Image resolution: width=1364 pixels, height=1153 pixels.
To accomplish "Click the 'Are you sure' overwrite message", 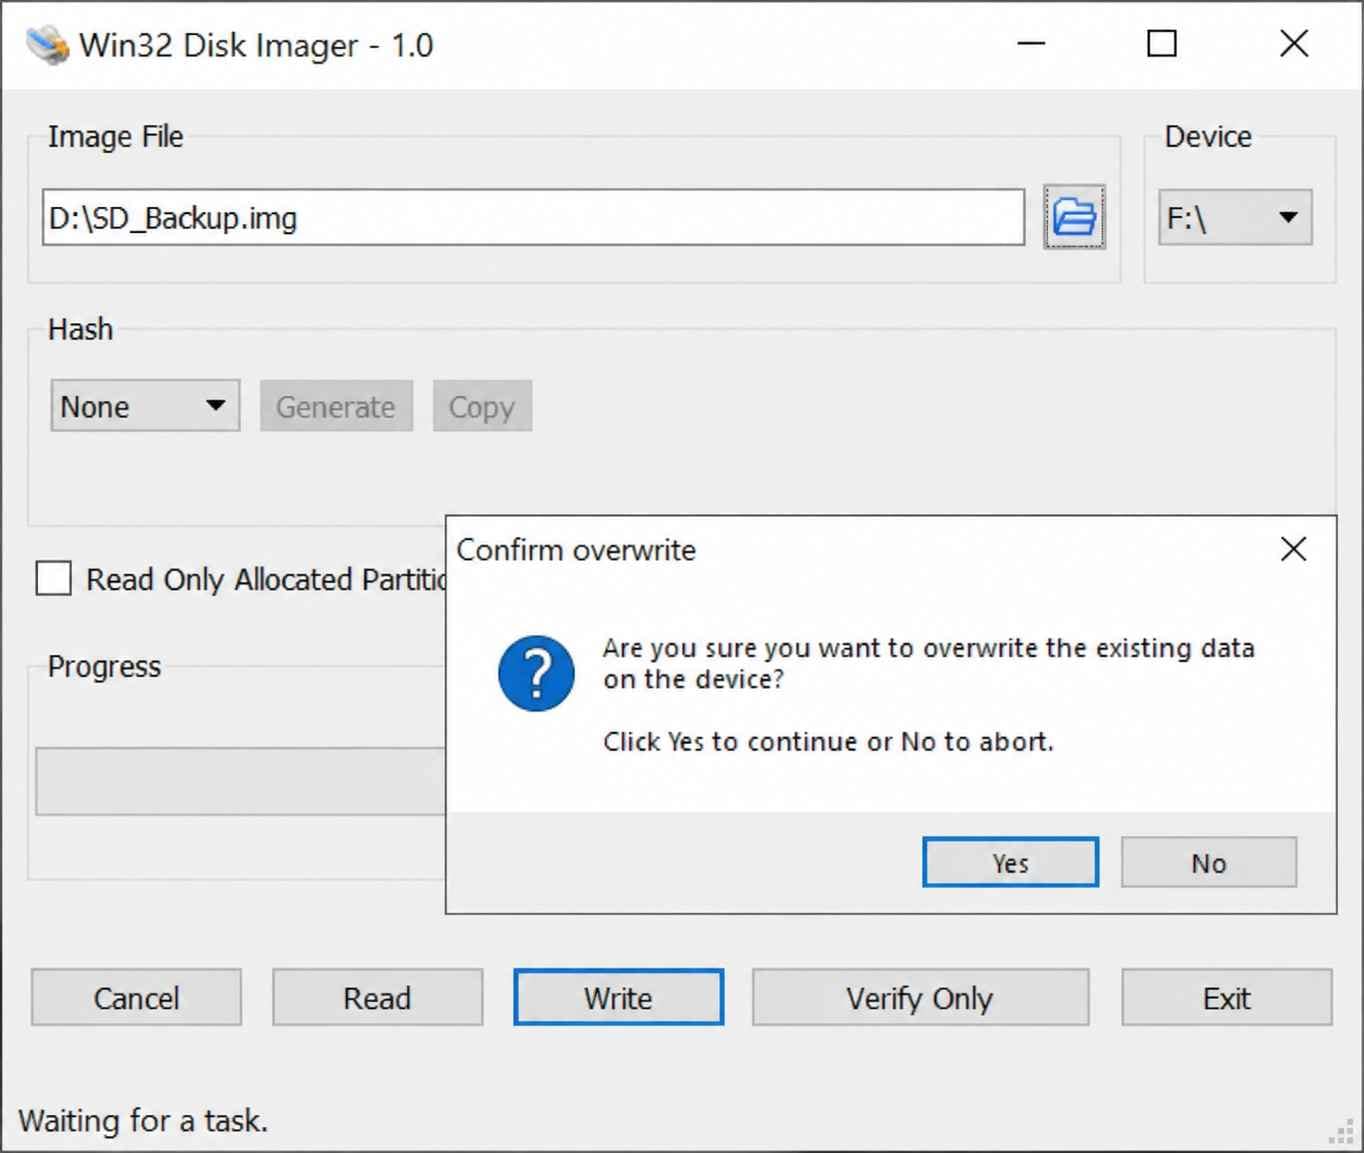I will (928, 663).
